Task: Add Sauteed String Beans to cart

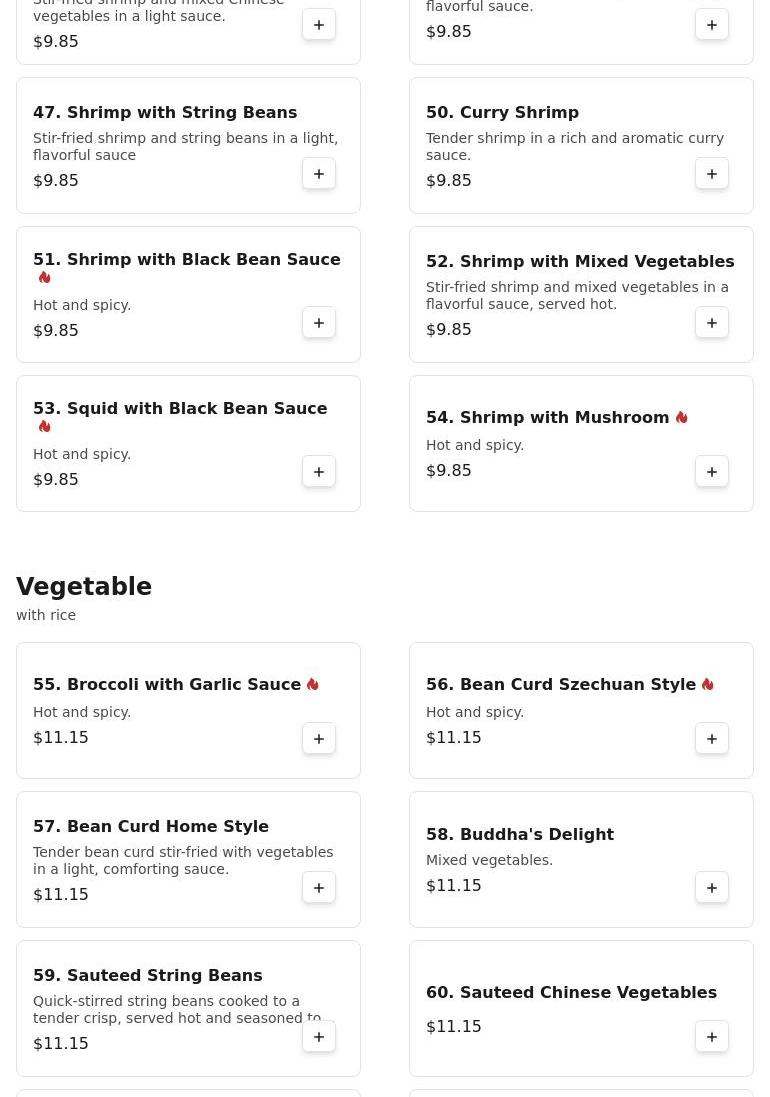Action: pyautogui.click(x=319, y=1037)
